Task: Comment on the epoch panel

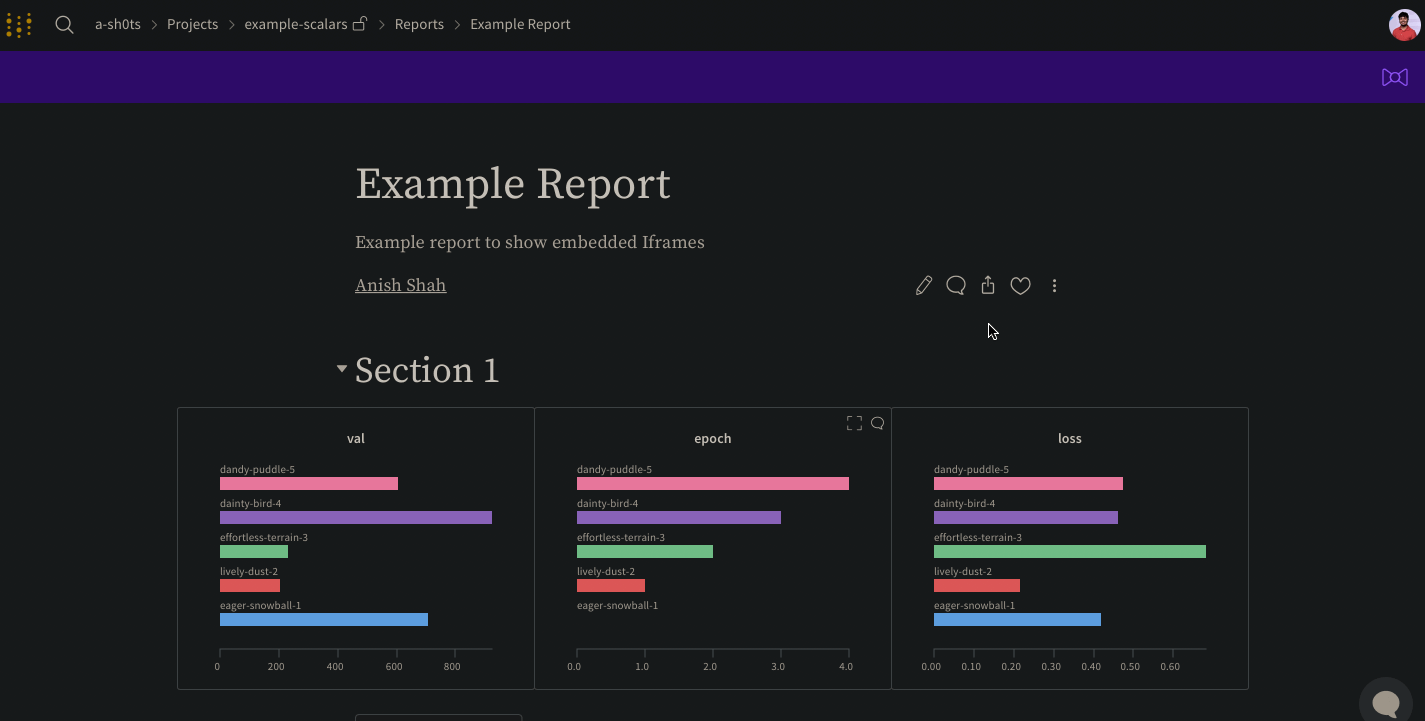Action: tap(877, 422)
